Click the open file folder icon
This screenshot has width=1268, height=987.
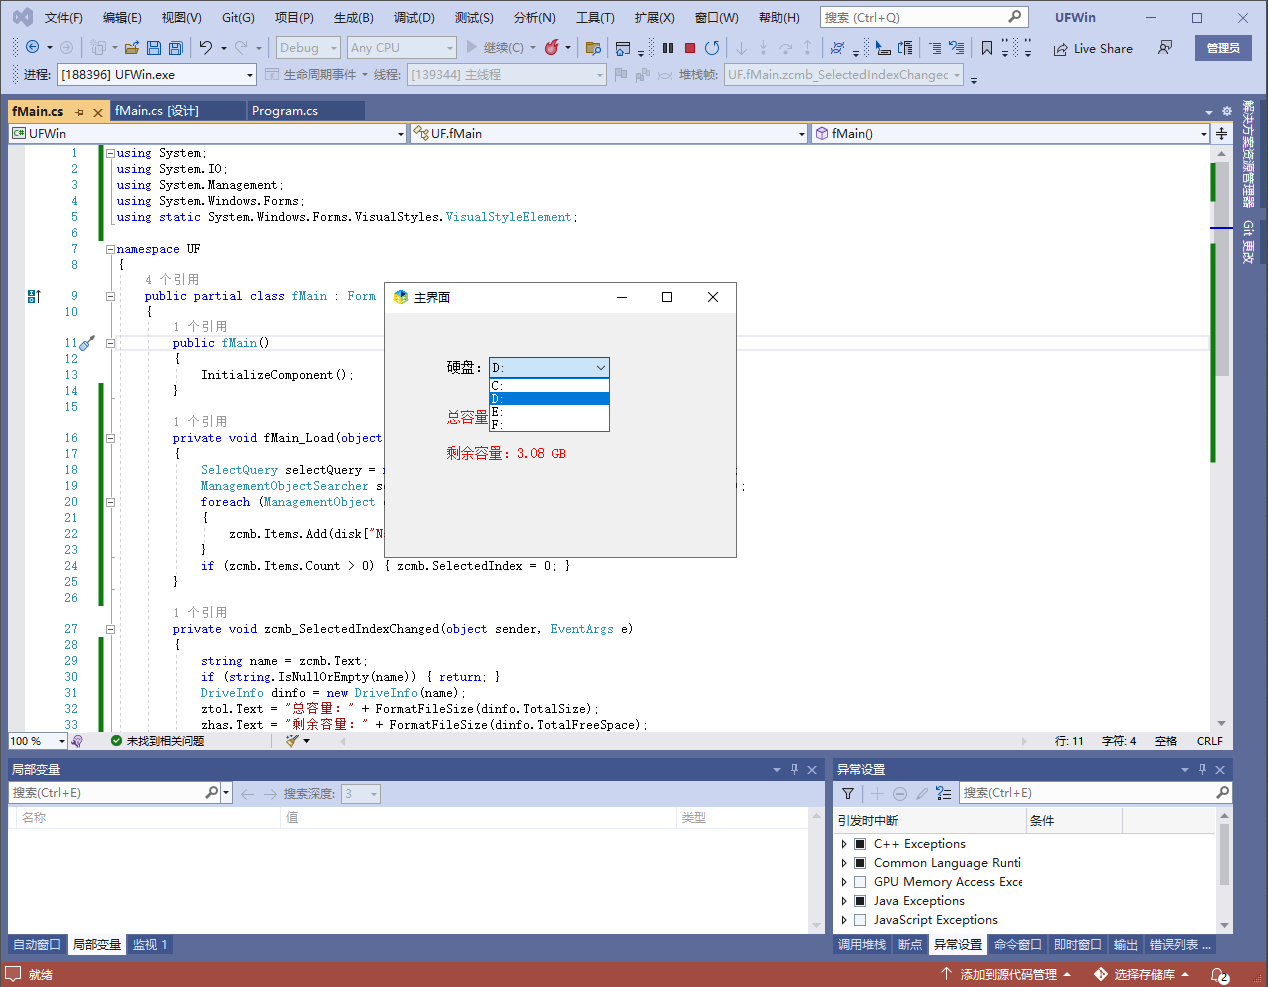point(132,47)
